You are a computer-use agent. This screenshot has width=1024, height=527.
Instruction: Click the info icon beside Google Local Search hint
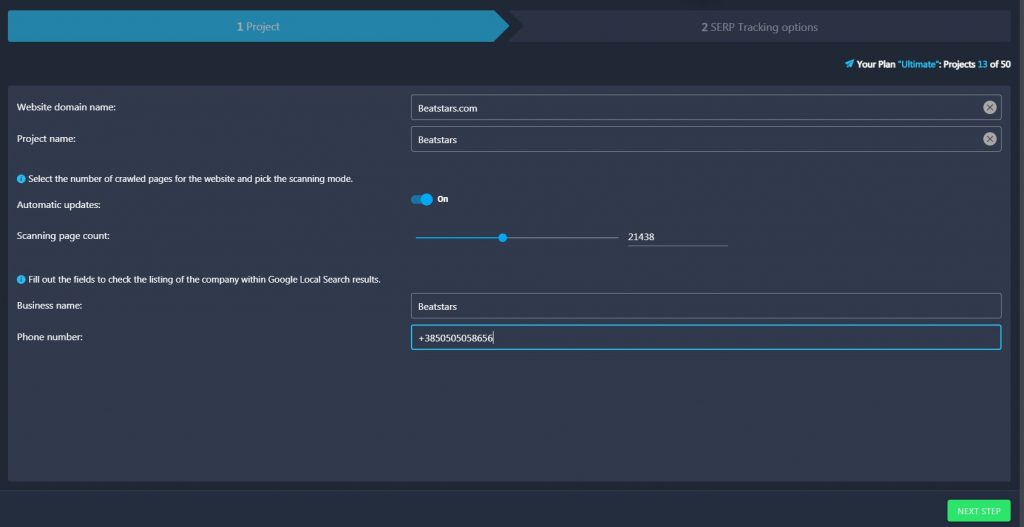(21, 279)
